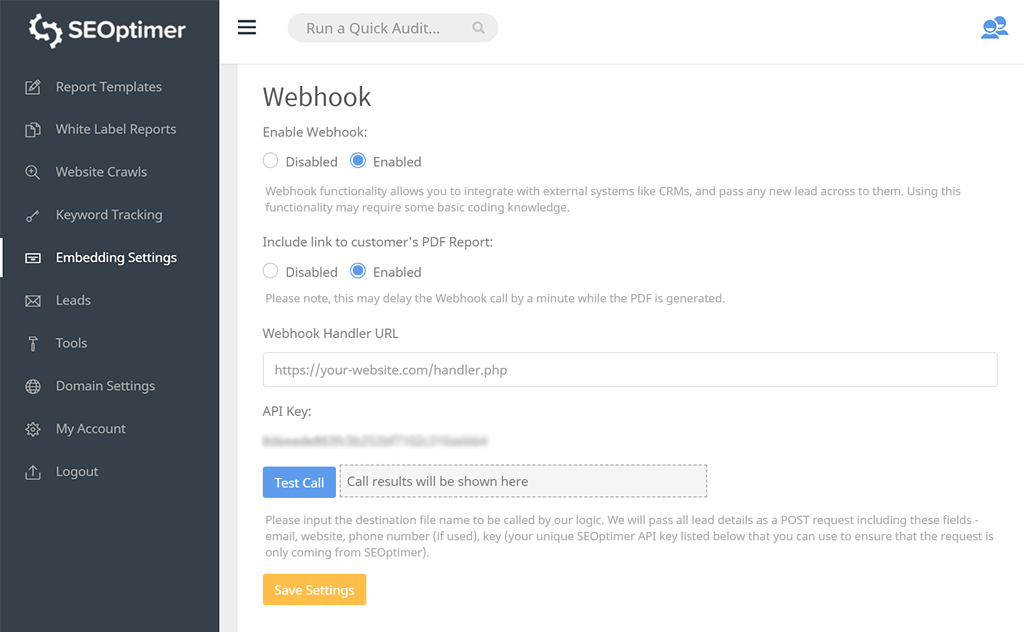Click the Report Templates sidebar icon
The width and height of the screenshot is (1024, 632).
coord(33,87)
